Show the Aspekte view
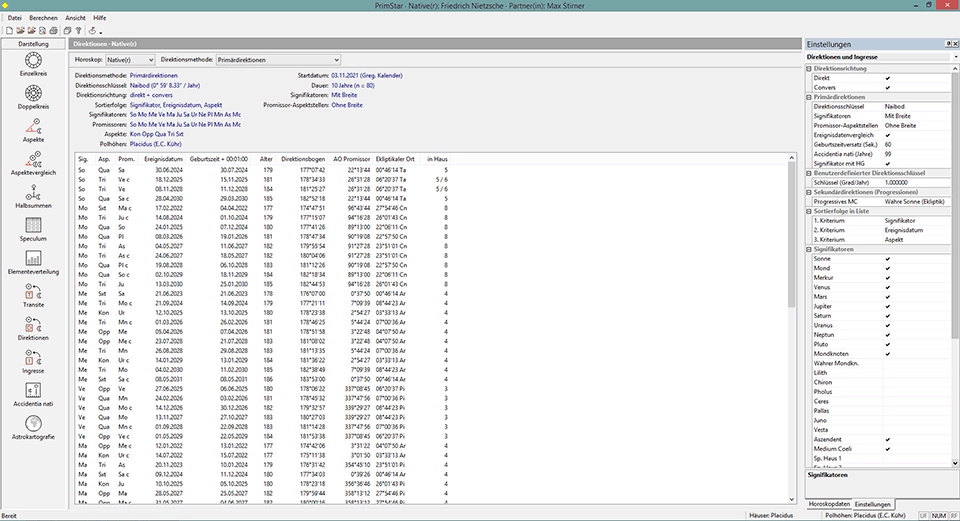The width and height of the screenshot is (960, 521). pyautogui.click(x=33, y=130)
